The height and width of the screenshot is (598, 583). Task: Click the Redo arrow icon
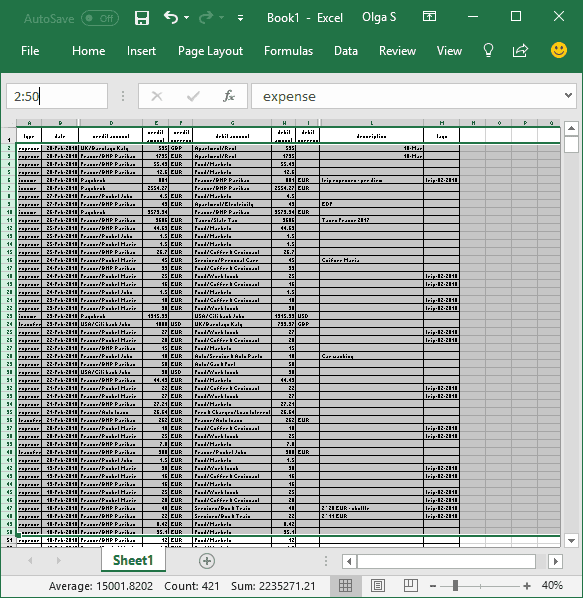pos(206,18)
